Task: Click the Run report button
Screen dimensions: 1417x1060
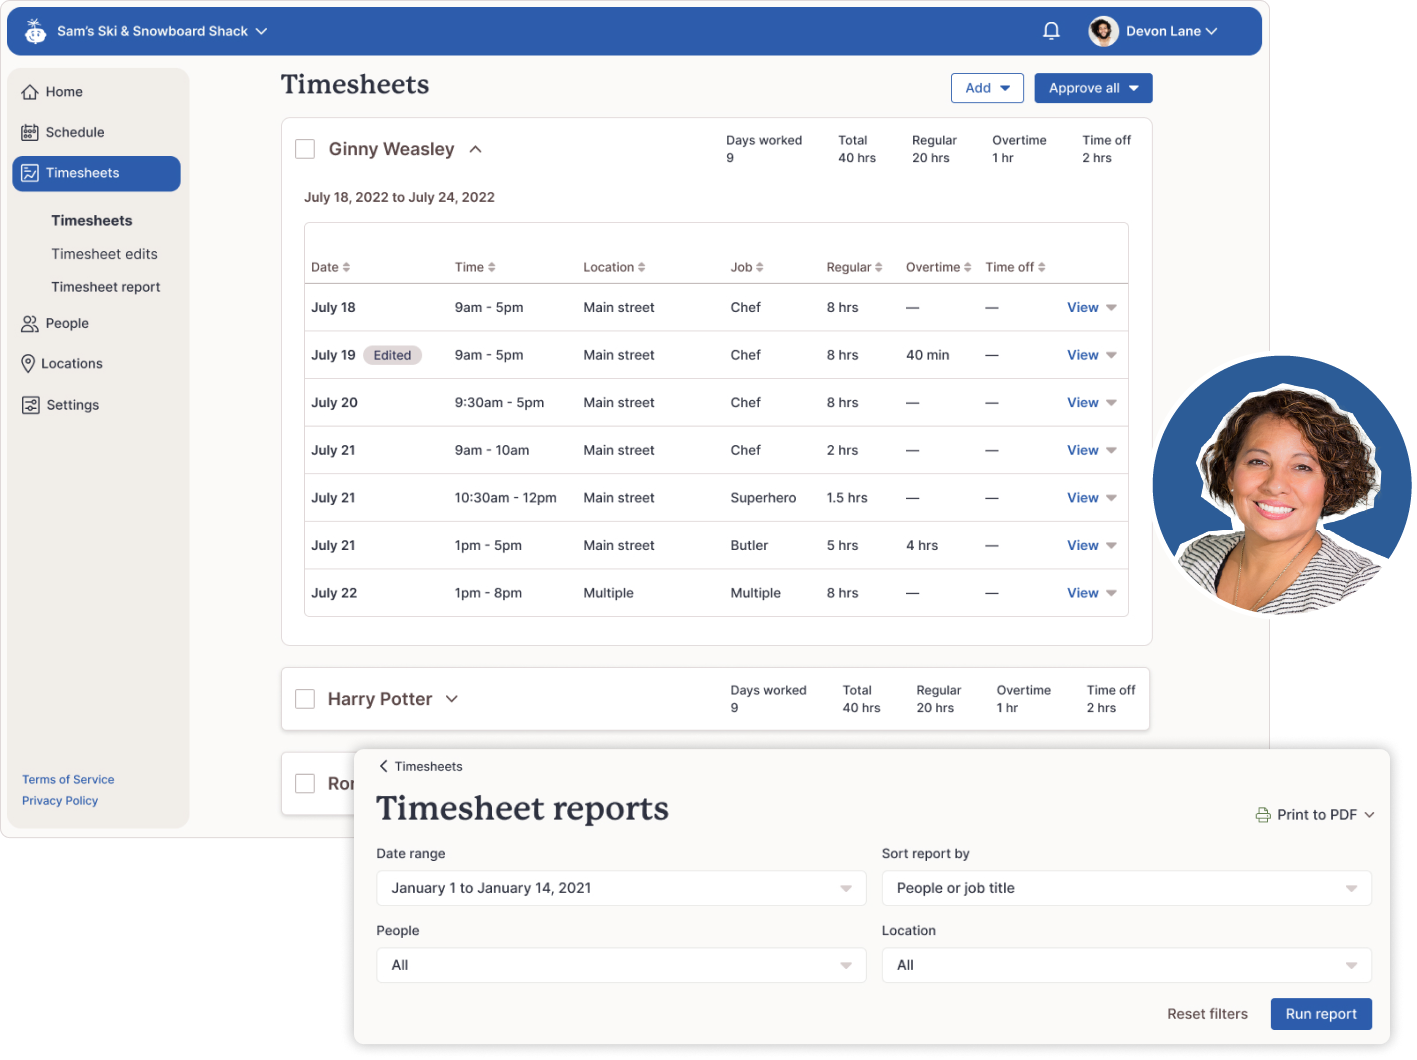Action: coord(1321,1013)
